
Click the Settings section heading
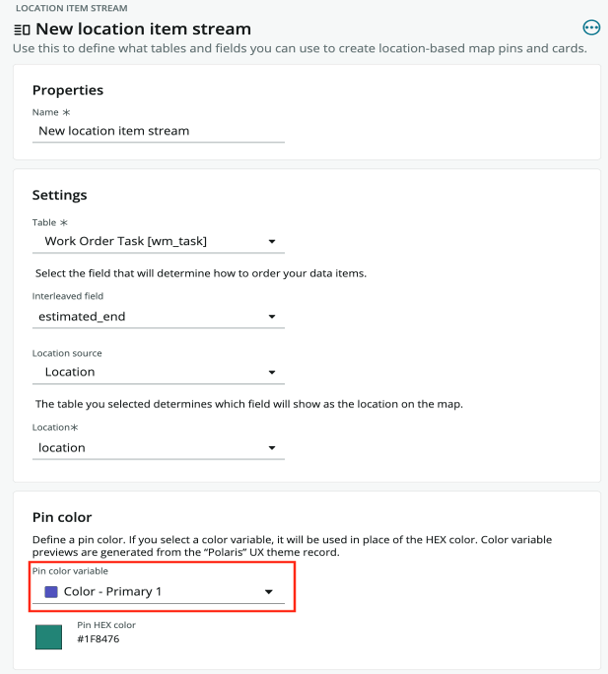point(60,195)
